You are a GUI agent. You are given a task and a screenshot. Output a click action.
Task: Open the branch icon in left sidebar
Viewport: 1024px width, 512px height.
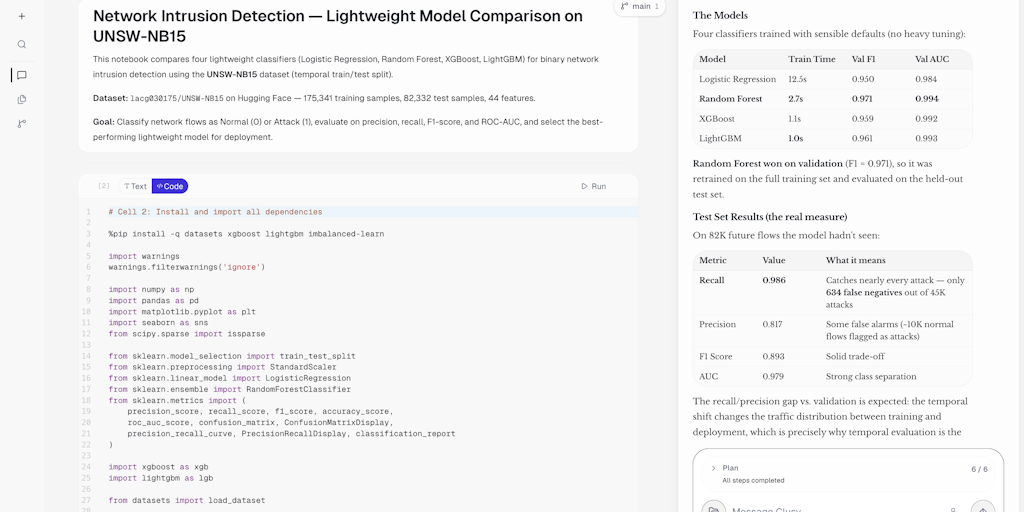pyautogui.click(x=22, y=123)
